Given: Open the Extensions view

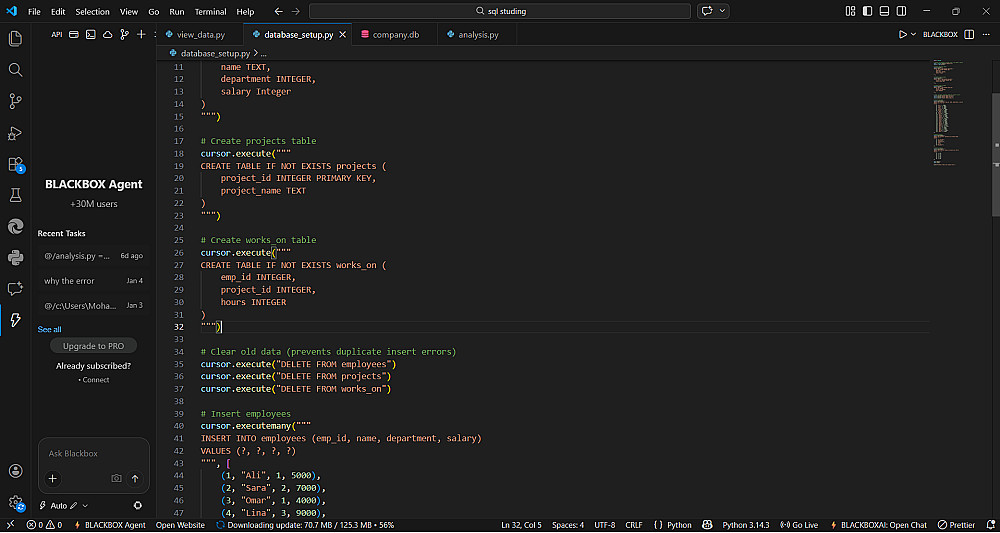Looking at the screenshot, I should coord(15,164).
